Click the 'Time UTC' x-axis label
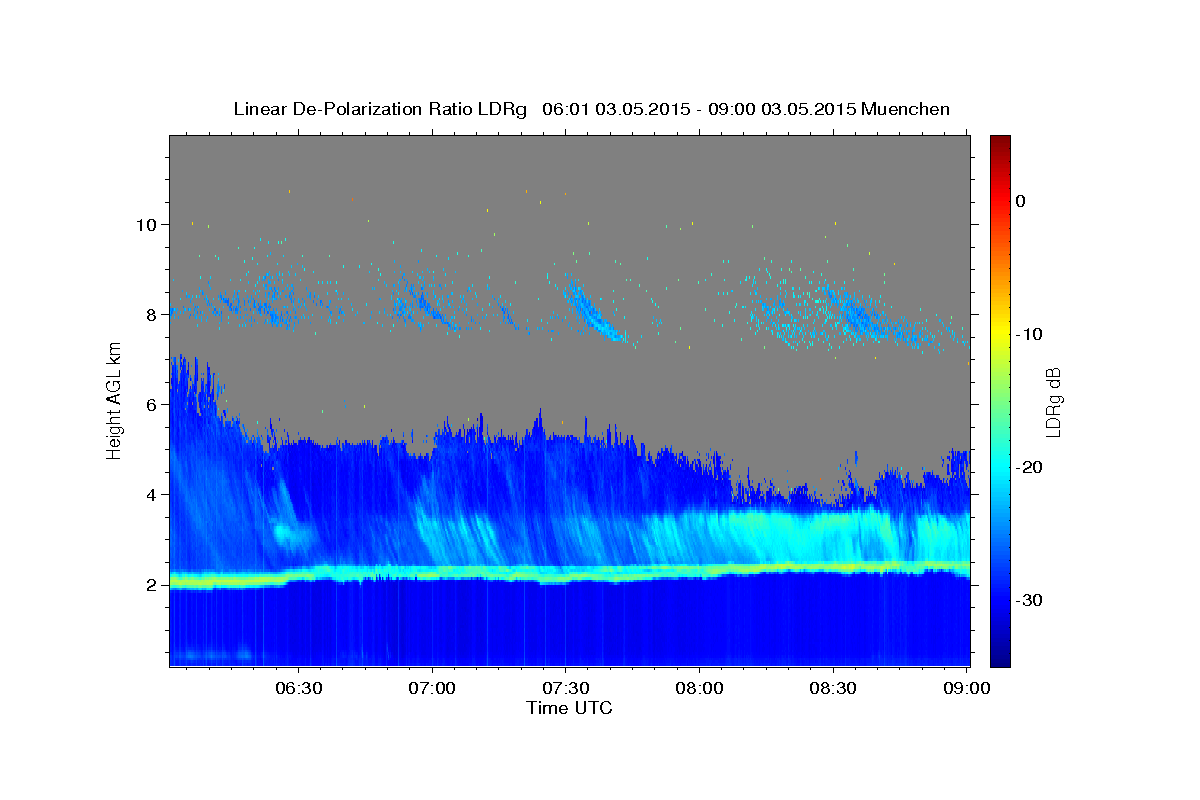Image resolution: width=1200 pixels, height=800 pixels. click(569, 708)
